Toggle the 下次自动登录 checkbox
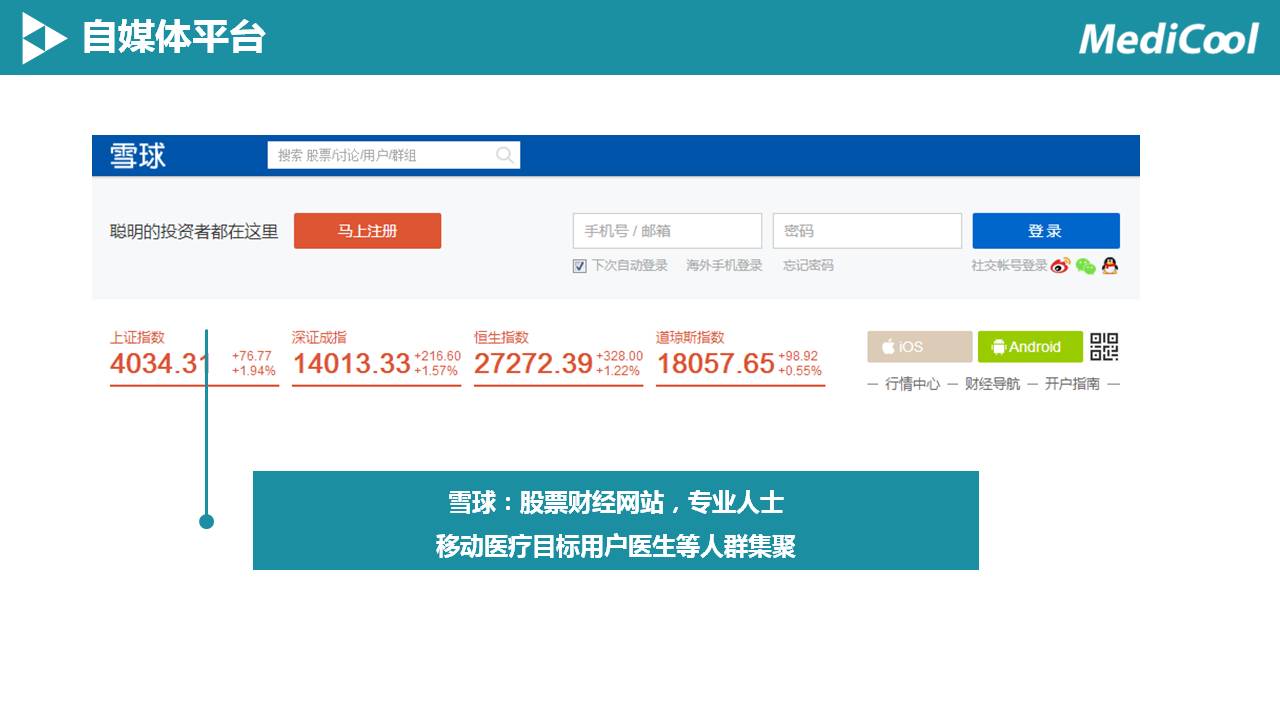 click(579, 266)
